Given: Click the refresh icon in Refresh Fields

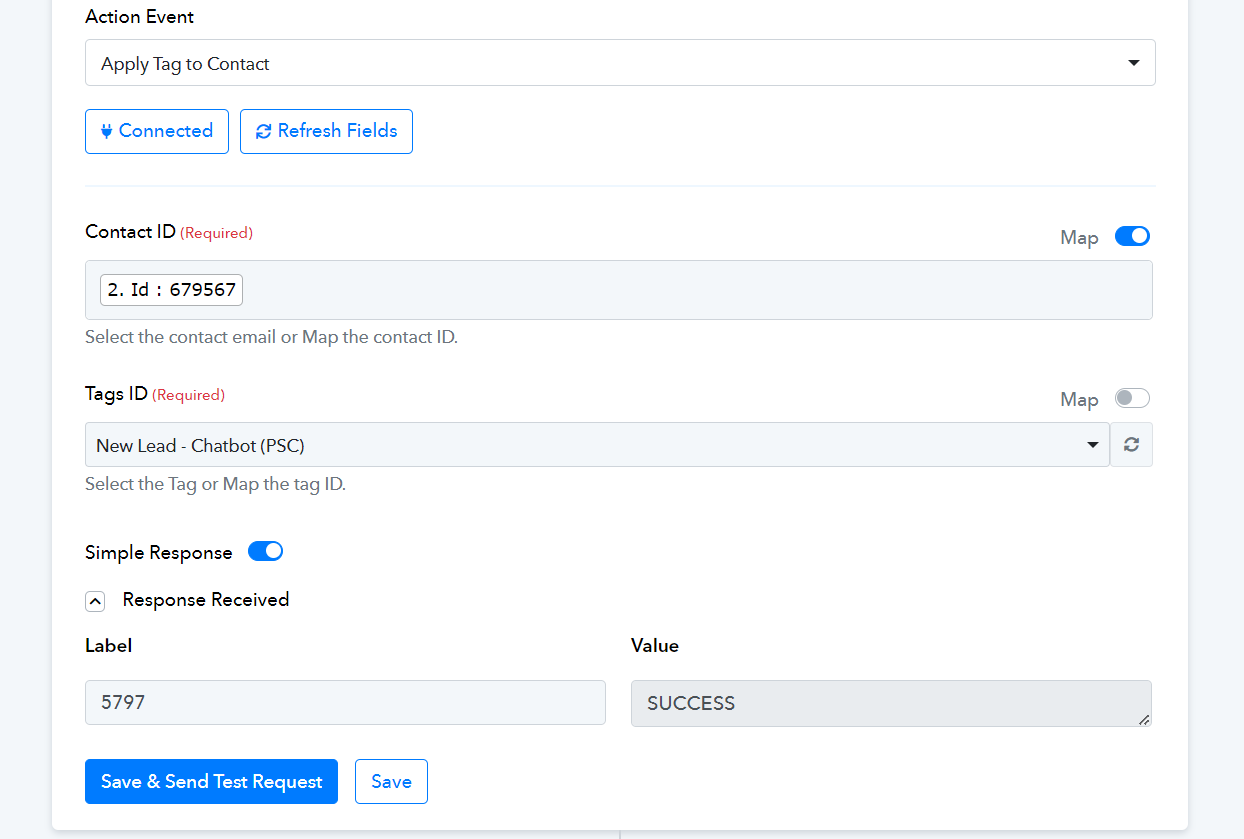Looking at the screenshot, I should (264, 131).
